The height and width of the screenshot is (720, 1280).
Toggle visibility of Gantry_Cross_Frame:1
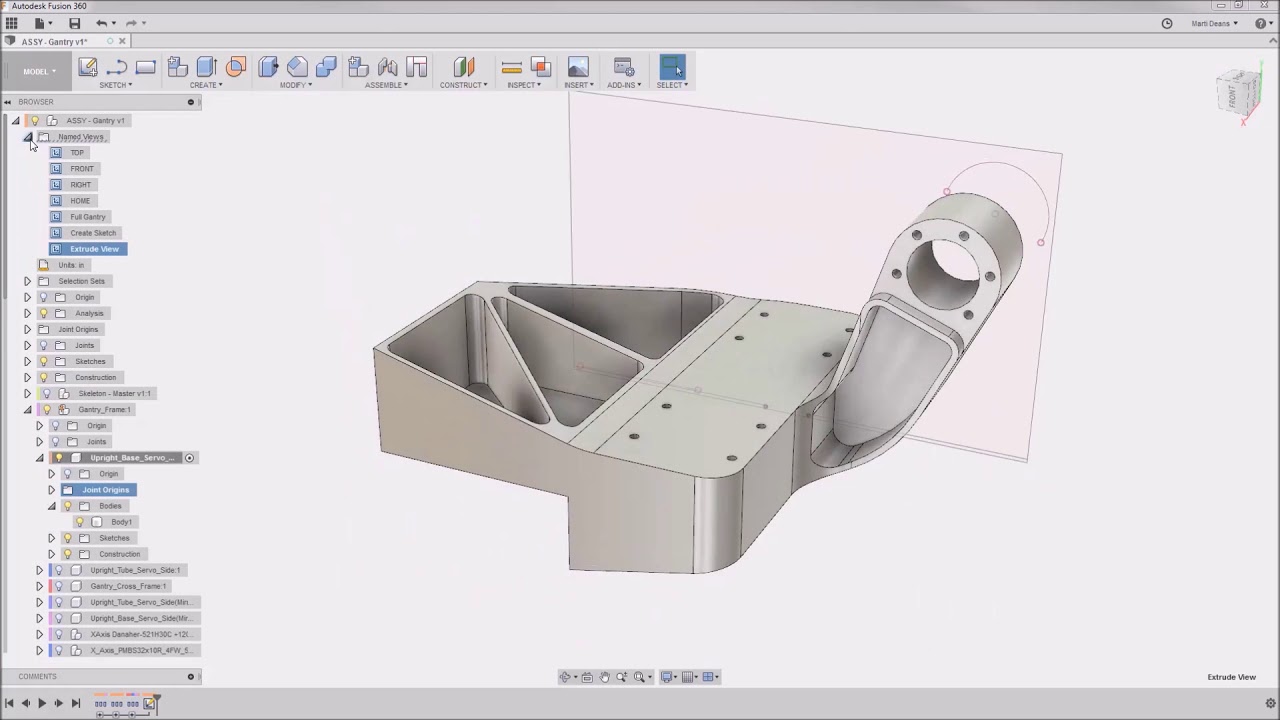[58, 586]
